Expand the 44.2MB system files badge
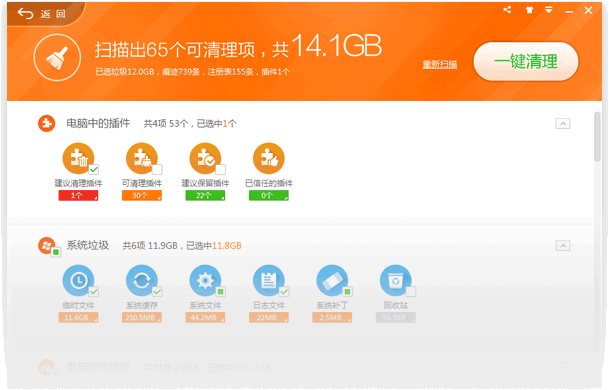This screenshot has height=390, width=609. pos(205,317)
